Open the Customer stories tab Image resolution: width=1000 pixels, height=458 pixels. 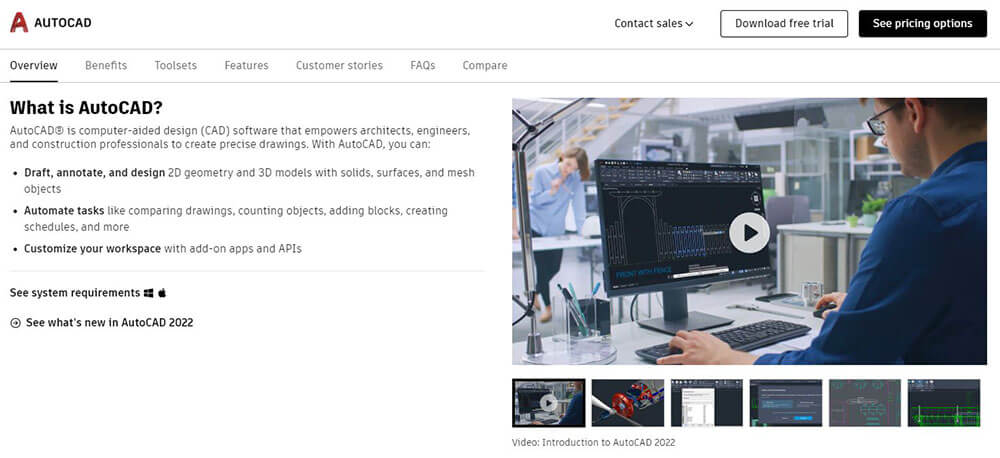point(339,65)
